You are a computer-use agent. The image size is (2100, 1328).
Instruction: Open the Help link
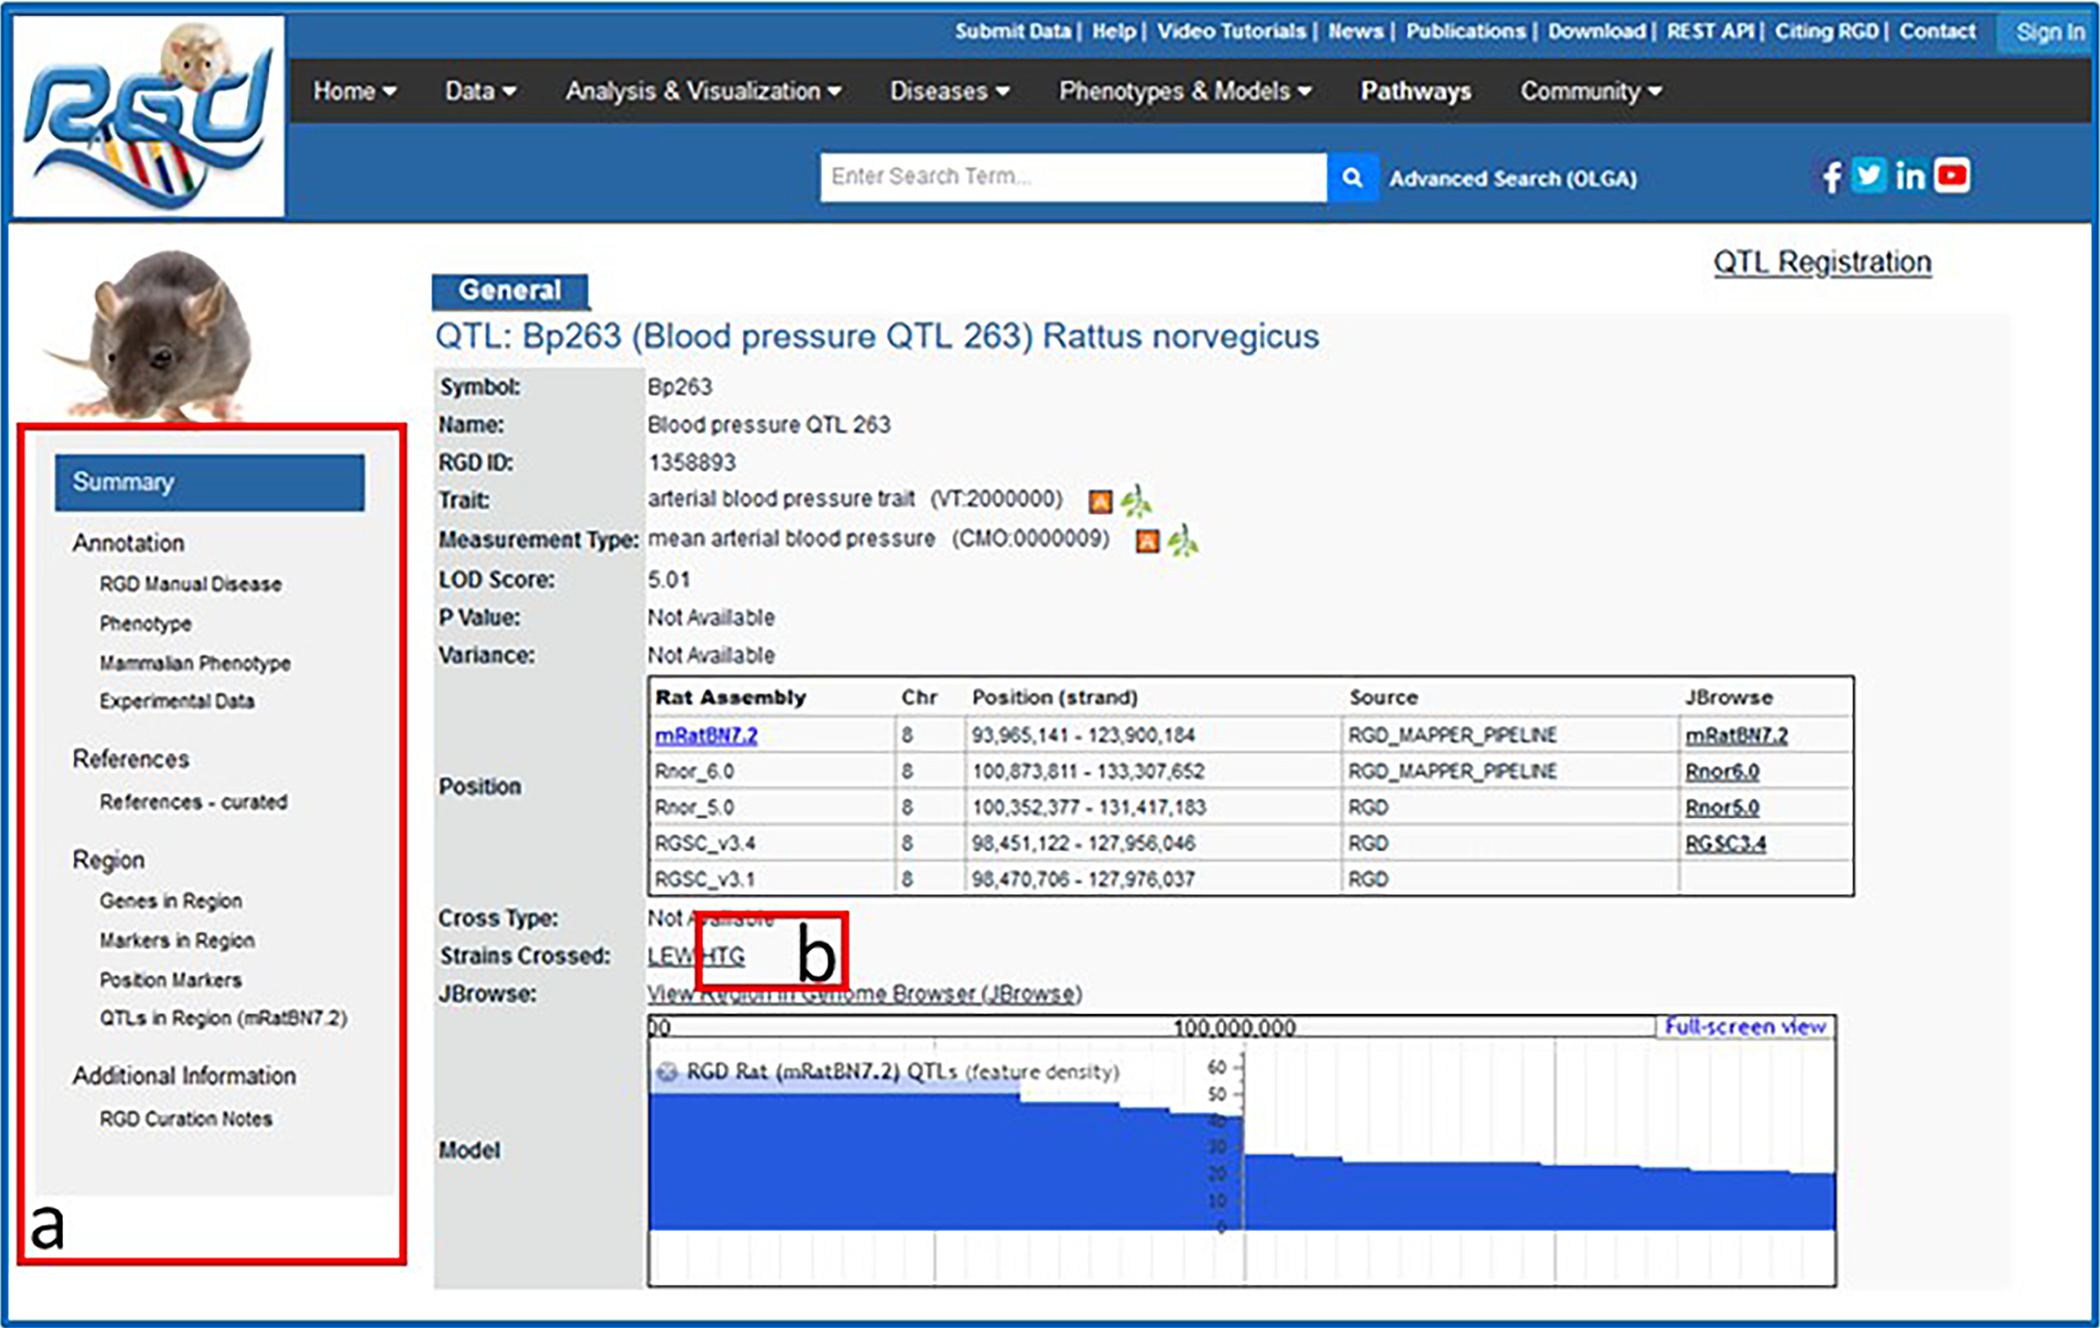pyautogui.click(x=1113, y=31)
